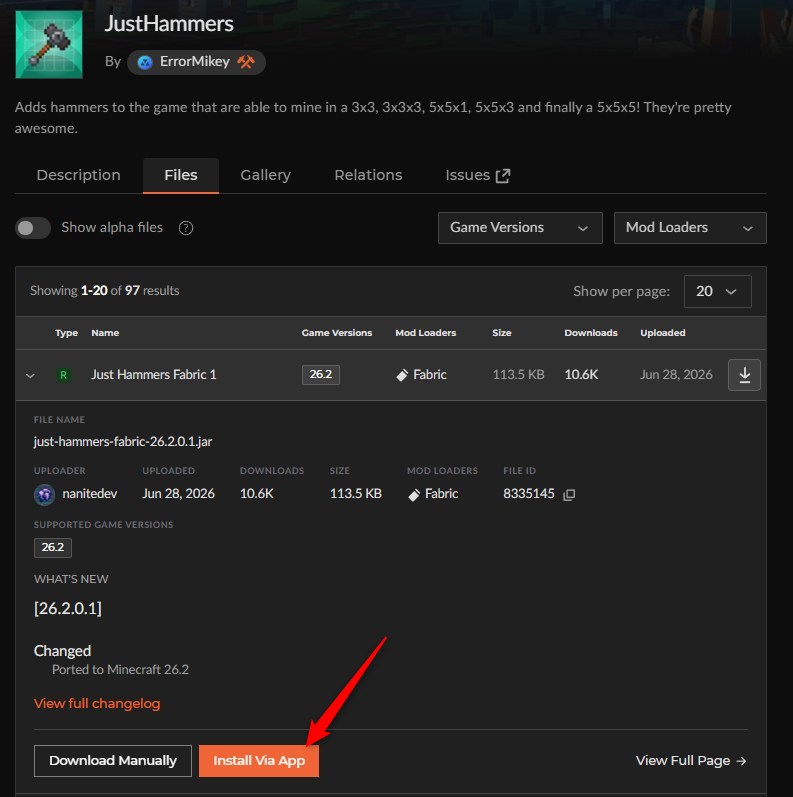Click ErrorMikey's blue avatar icon

click(145, 63)
